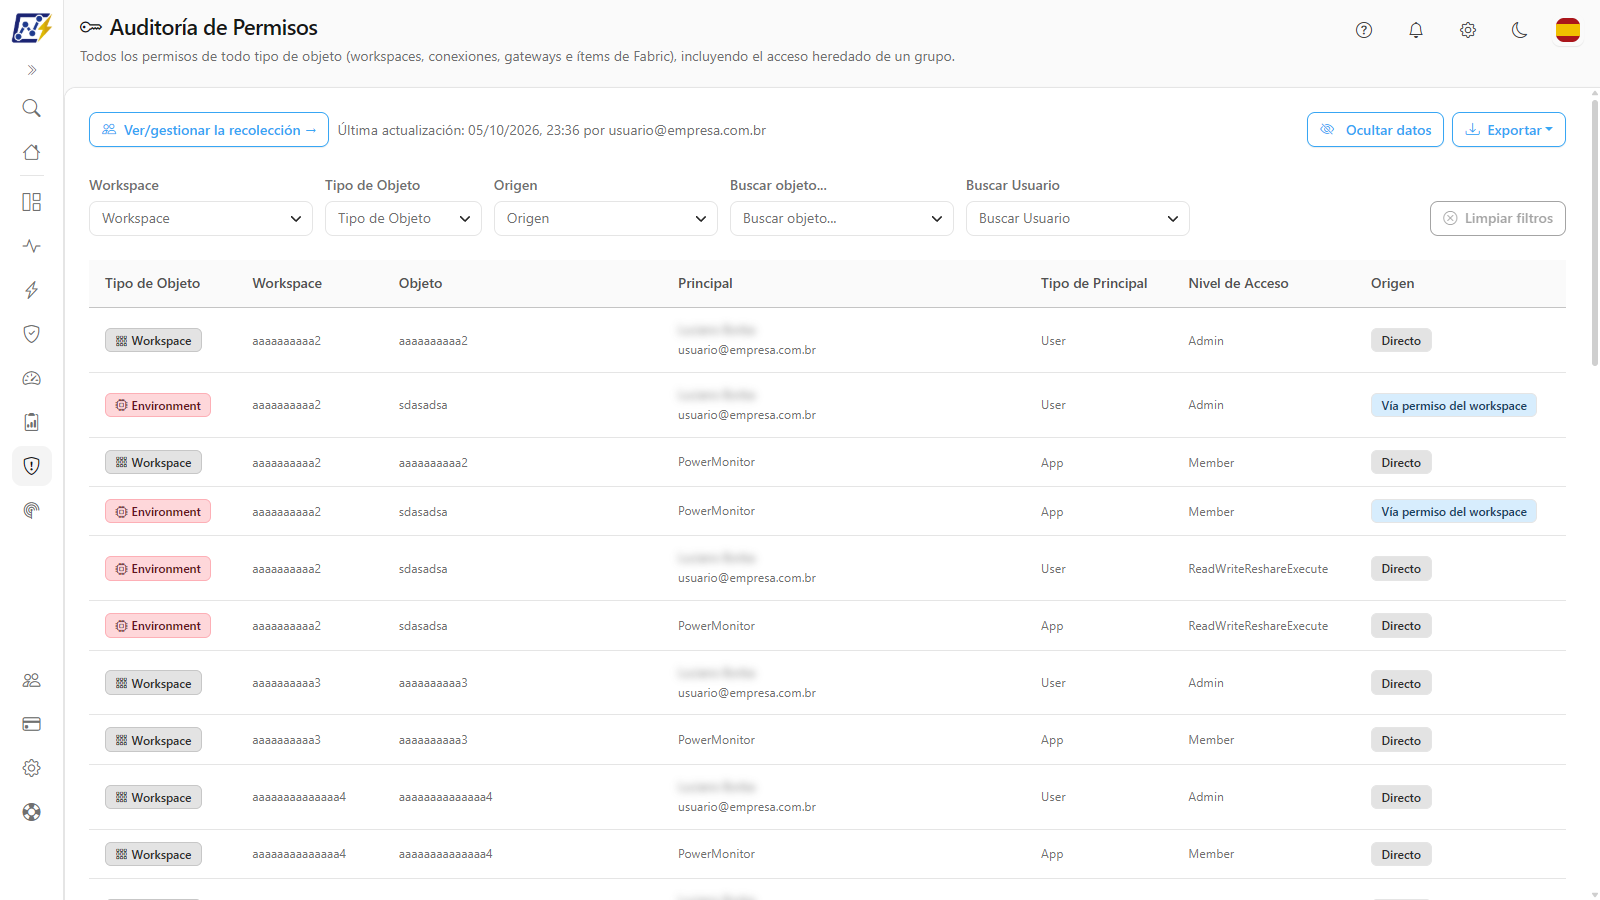The width and height of the screenshot is (1600, 900).
Task: Toggle Ocultar datos visibility button
Action: [x=1375, y=130]
